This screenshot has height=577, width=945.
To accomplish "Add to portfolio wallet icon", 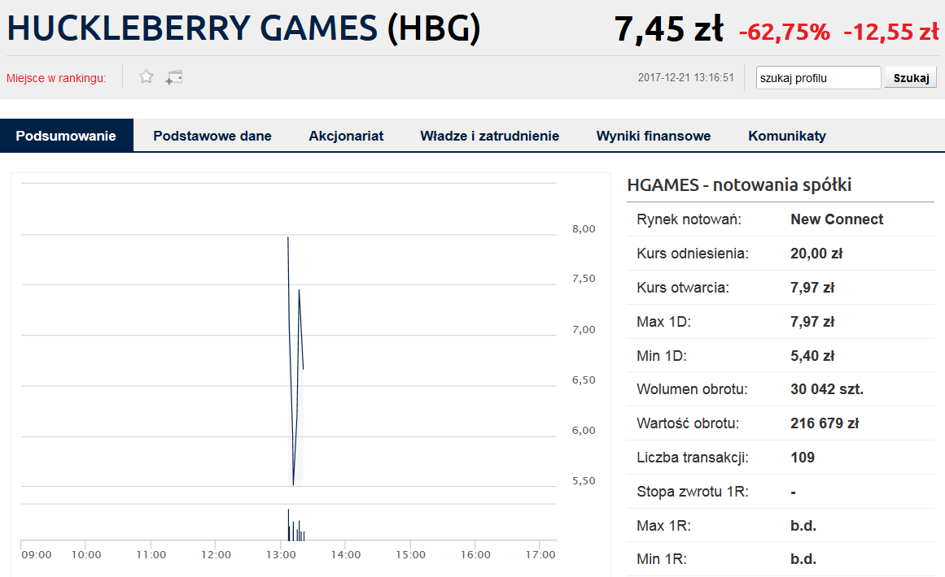I will tap(174, 77).
